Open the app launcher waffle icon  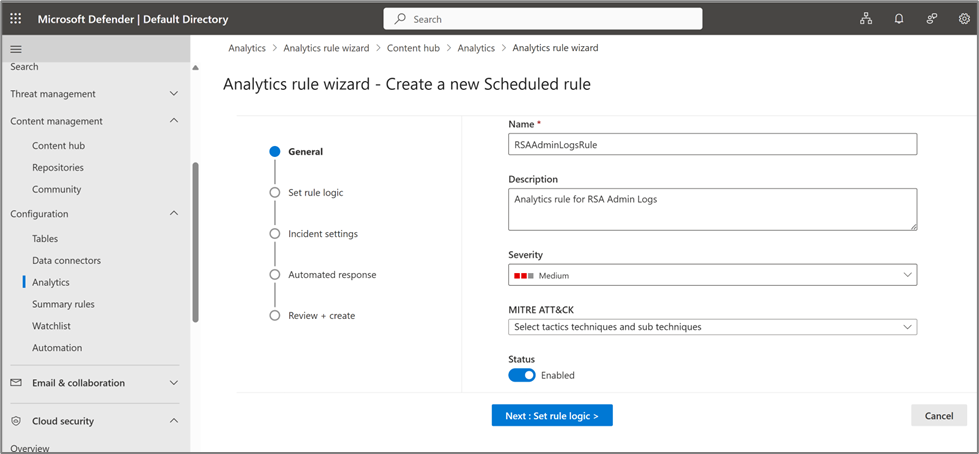pos(16,19)
